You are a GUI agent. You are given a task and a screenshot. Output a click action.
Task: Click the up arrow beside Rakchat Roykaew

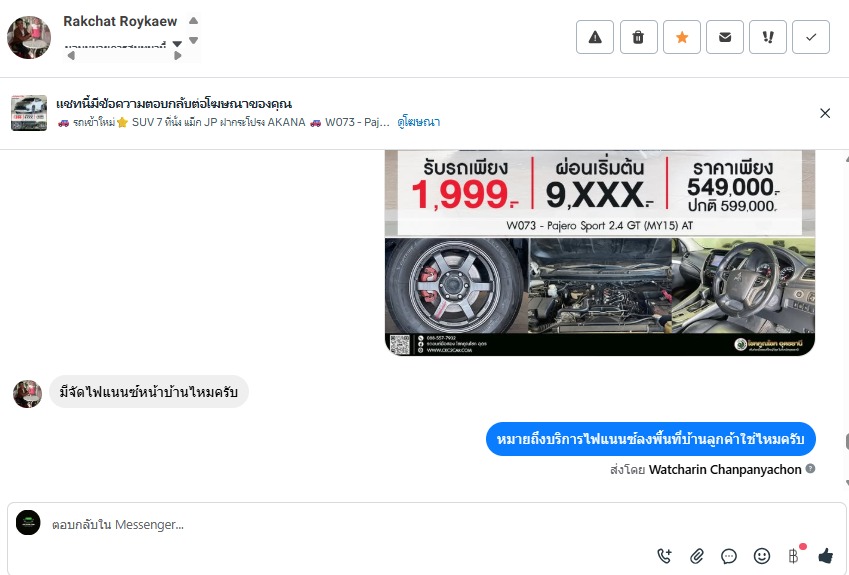coord(193,21)
